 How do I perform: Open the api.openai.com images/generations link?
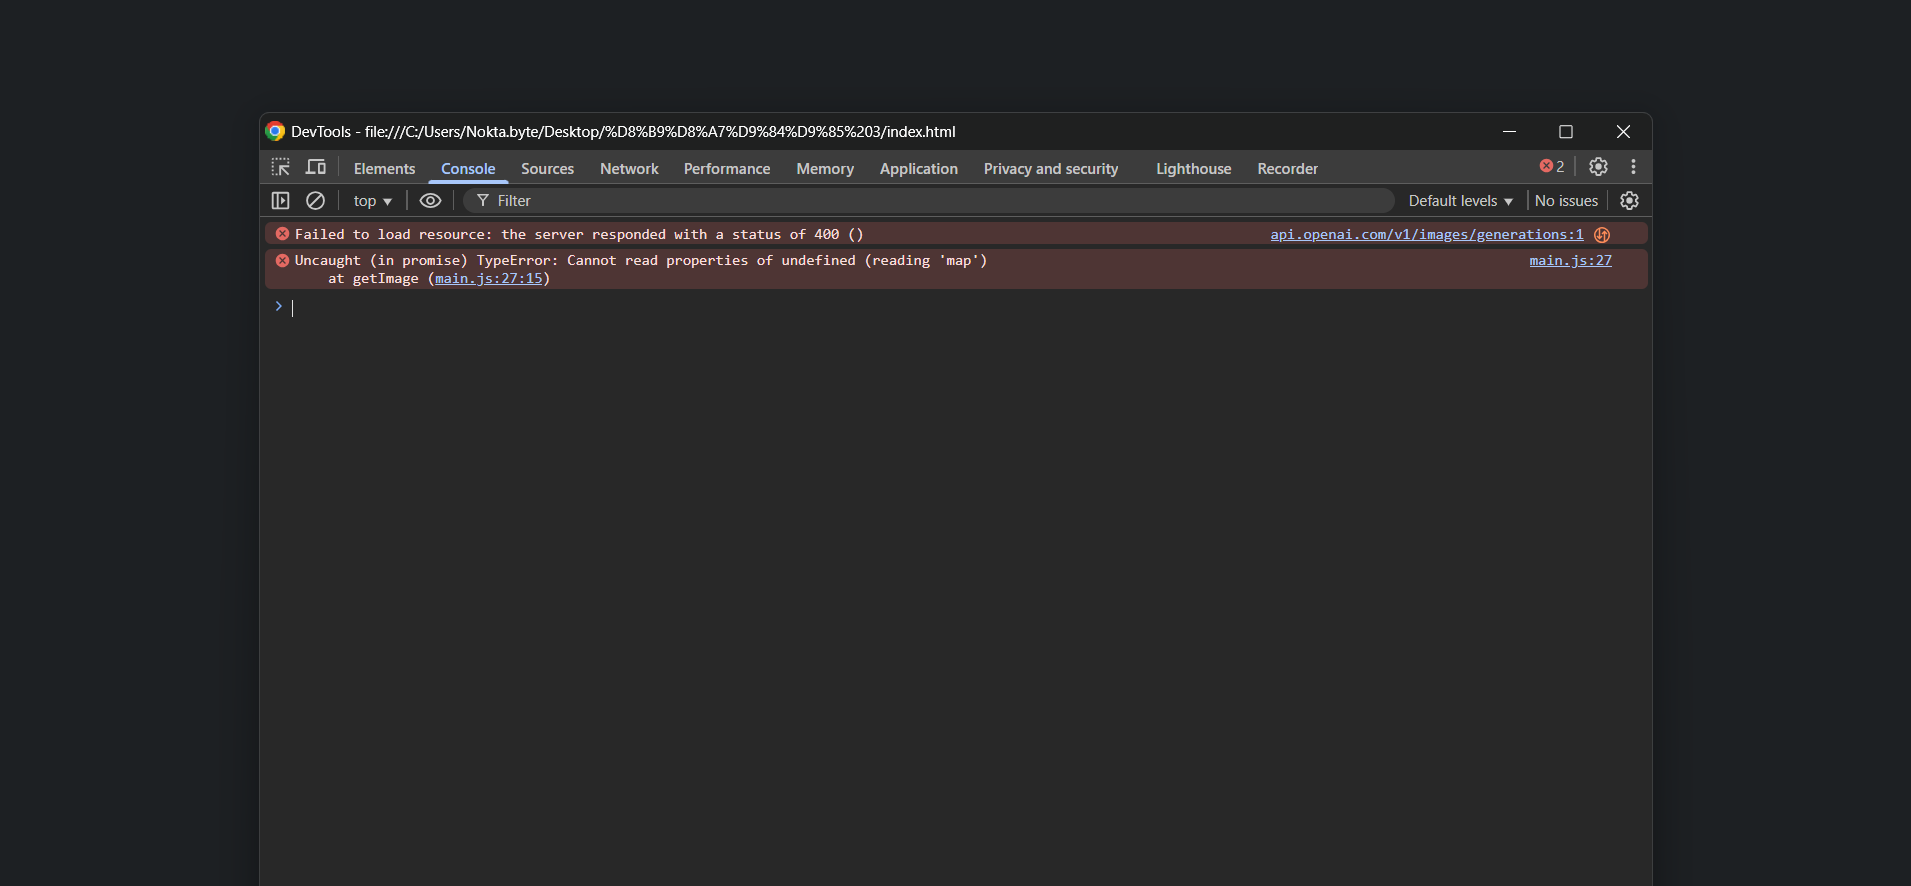pyautogui.click(x=1426, y=235)
